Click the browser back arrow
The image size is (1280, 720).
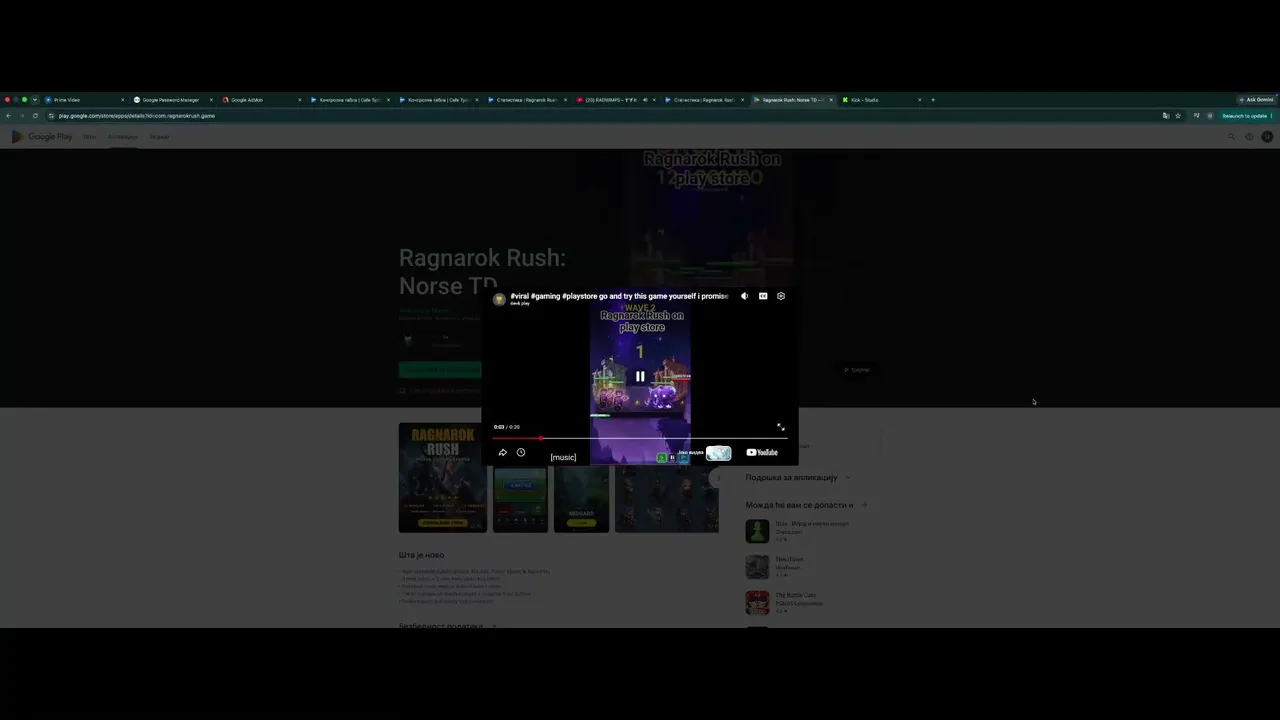pos(8,116)
